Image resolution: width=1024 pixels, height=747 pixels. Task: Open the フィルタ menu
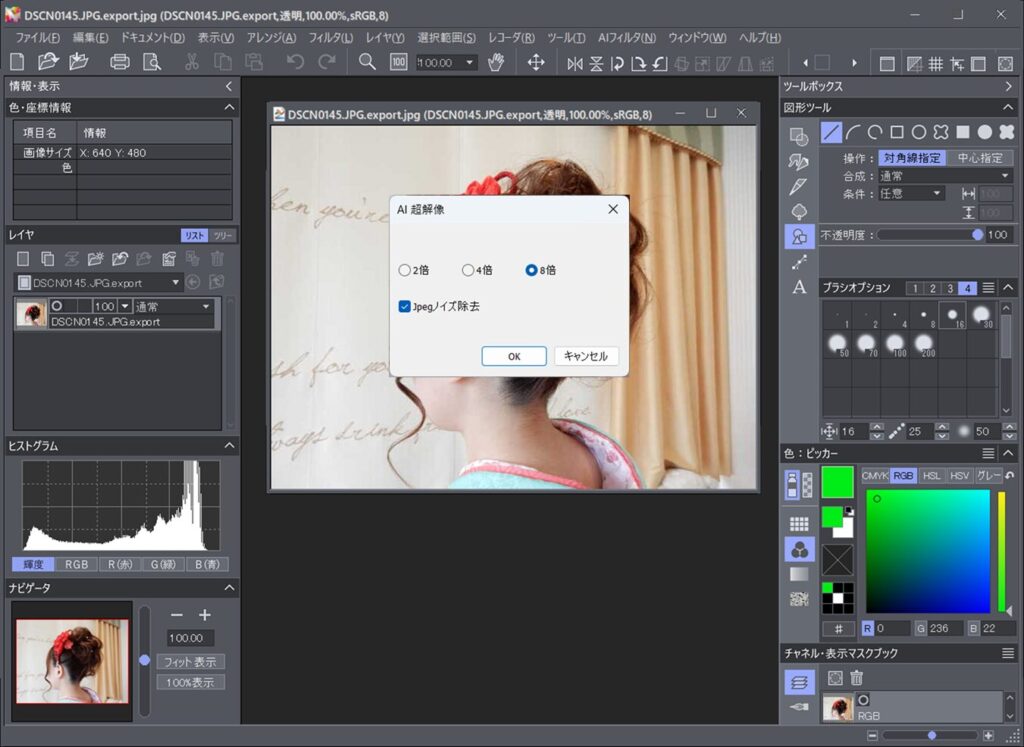(330, 37)
